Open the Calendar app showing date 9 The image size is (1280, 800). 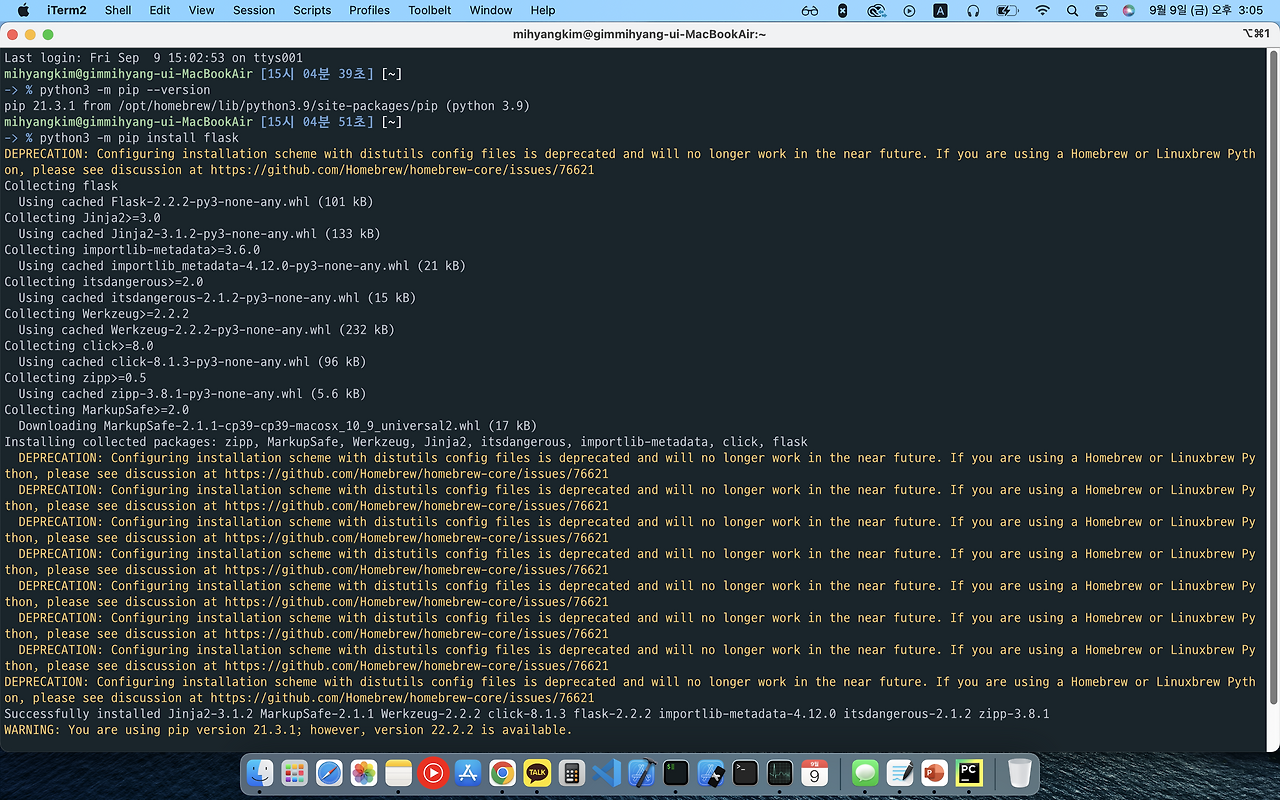point(814,773)
